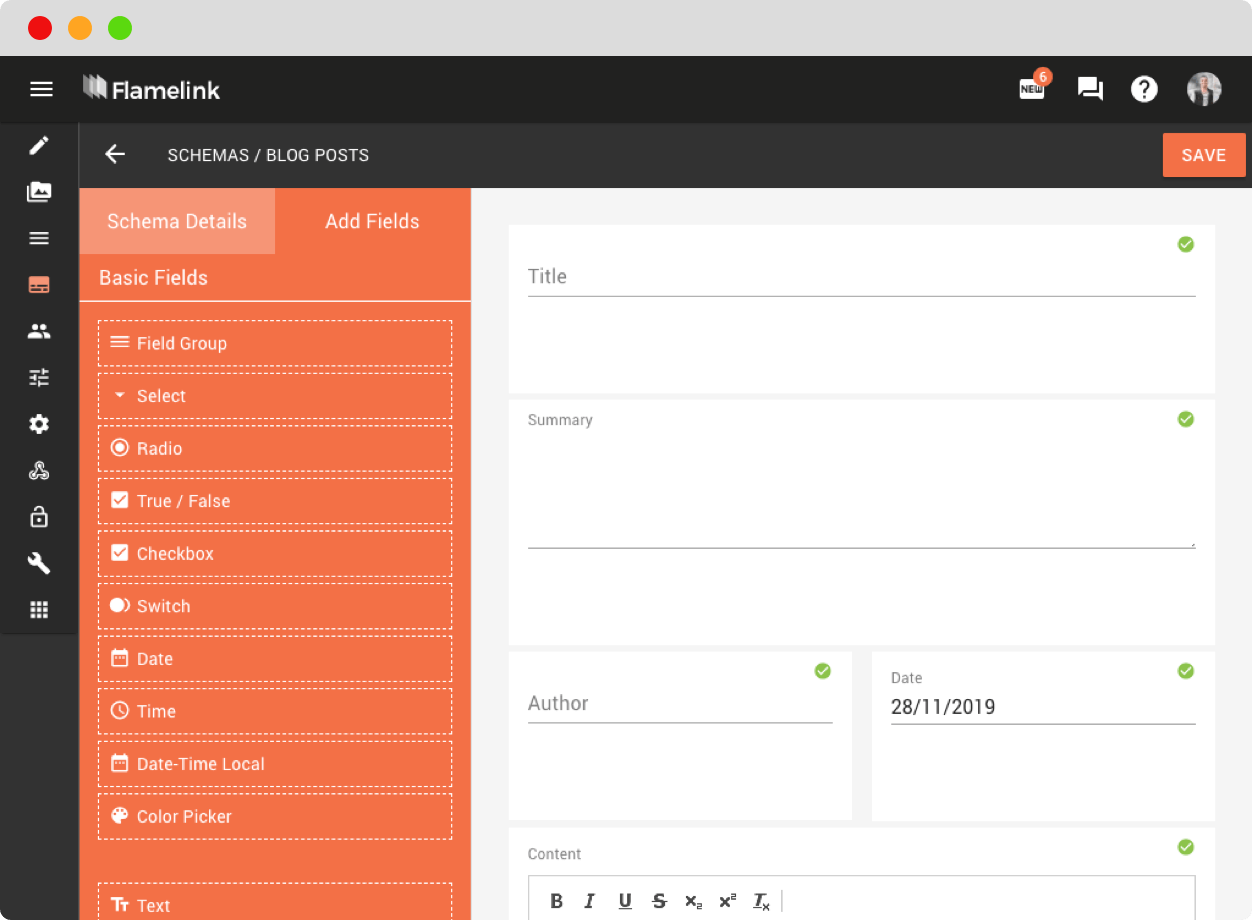1252x920 pixels.
Task: Open the wrench tools sidebar icon
Action: point(39,563)
